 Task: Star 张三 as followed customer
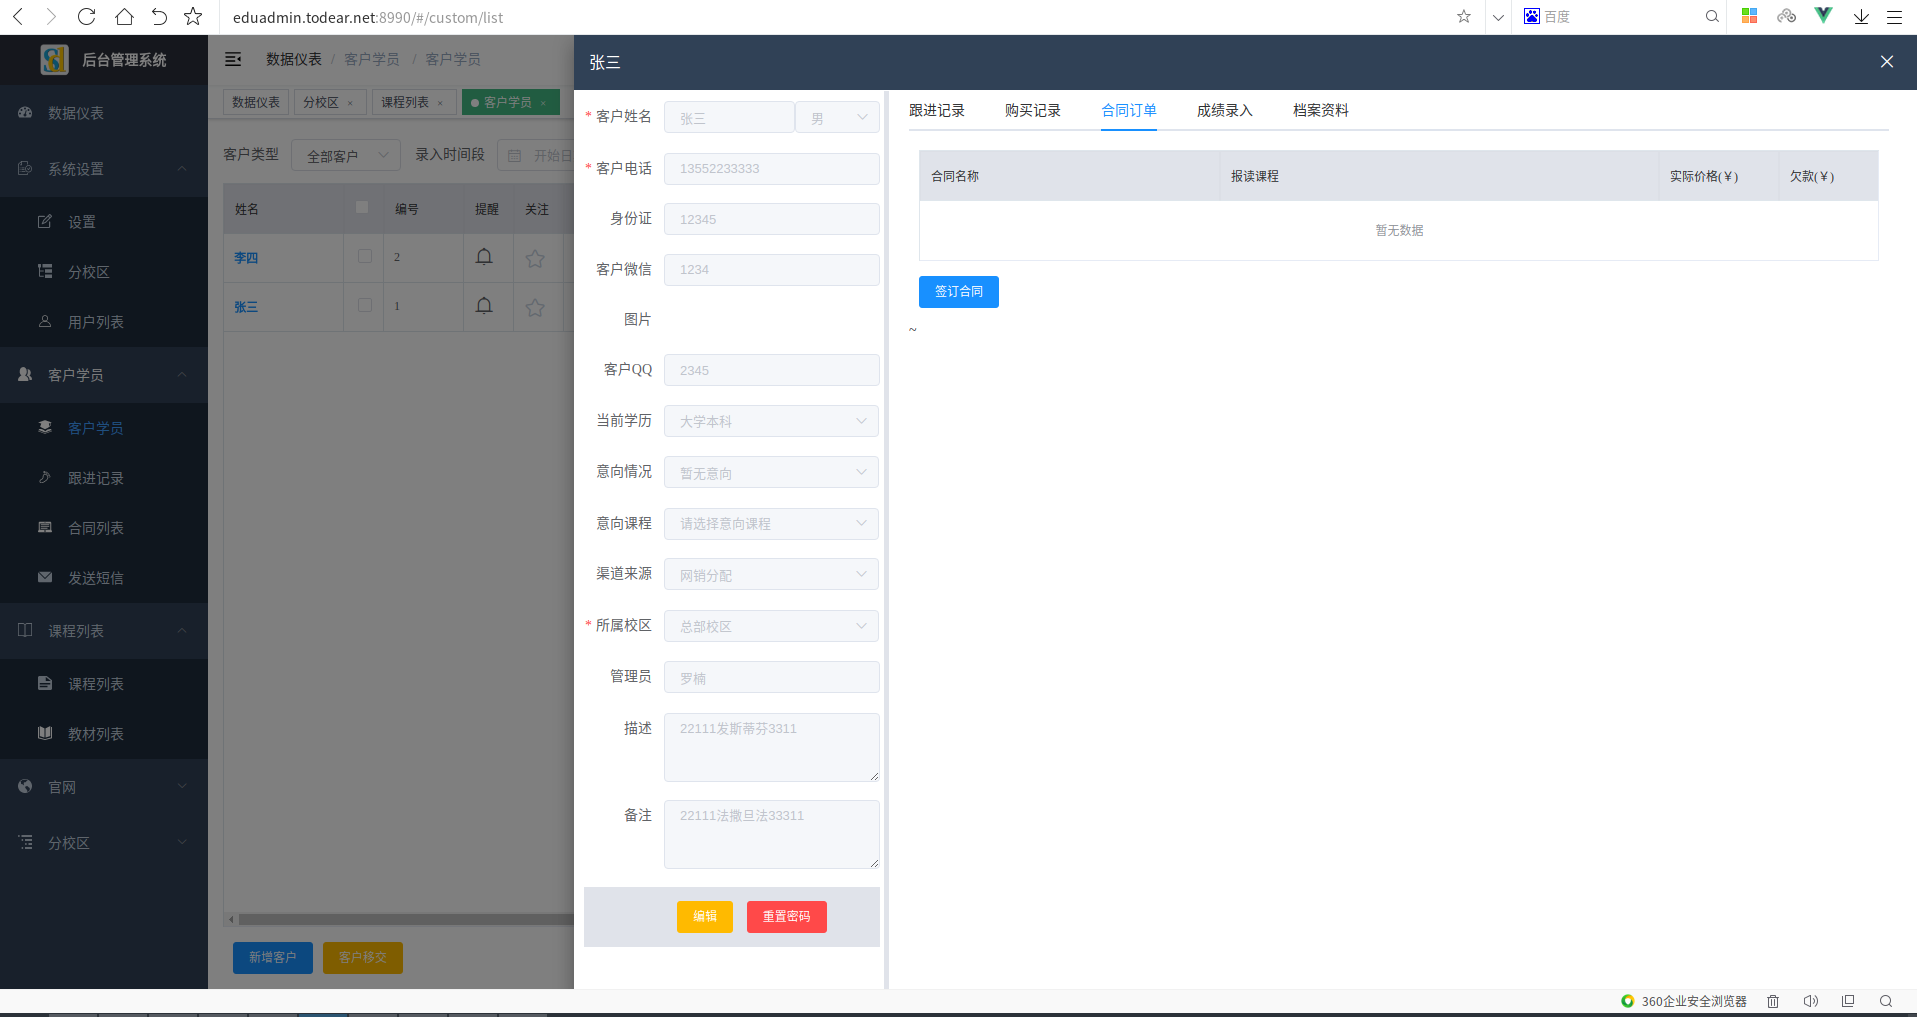click(x=535, y=307)
